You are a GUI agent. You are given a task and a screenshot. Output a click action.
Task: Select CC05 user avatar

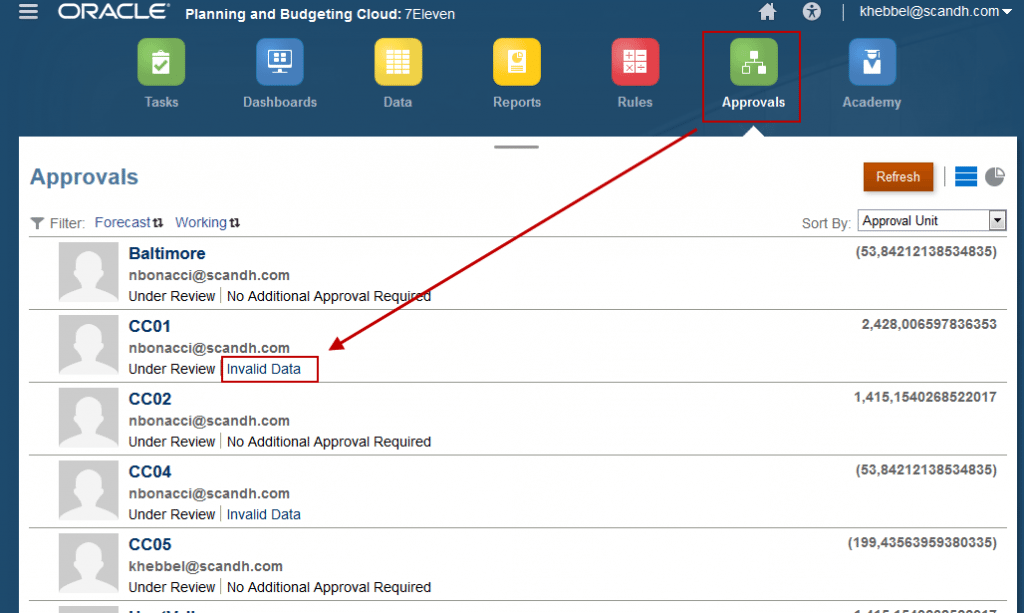coord(88,563)
